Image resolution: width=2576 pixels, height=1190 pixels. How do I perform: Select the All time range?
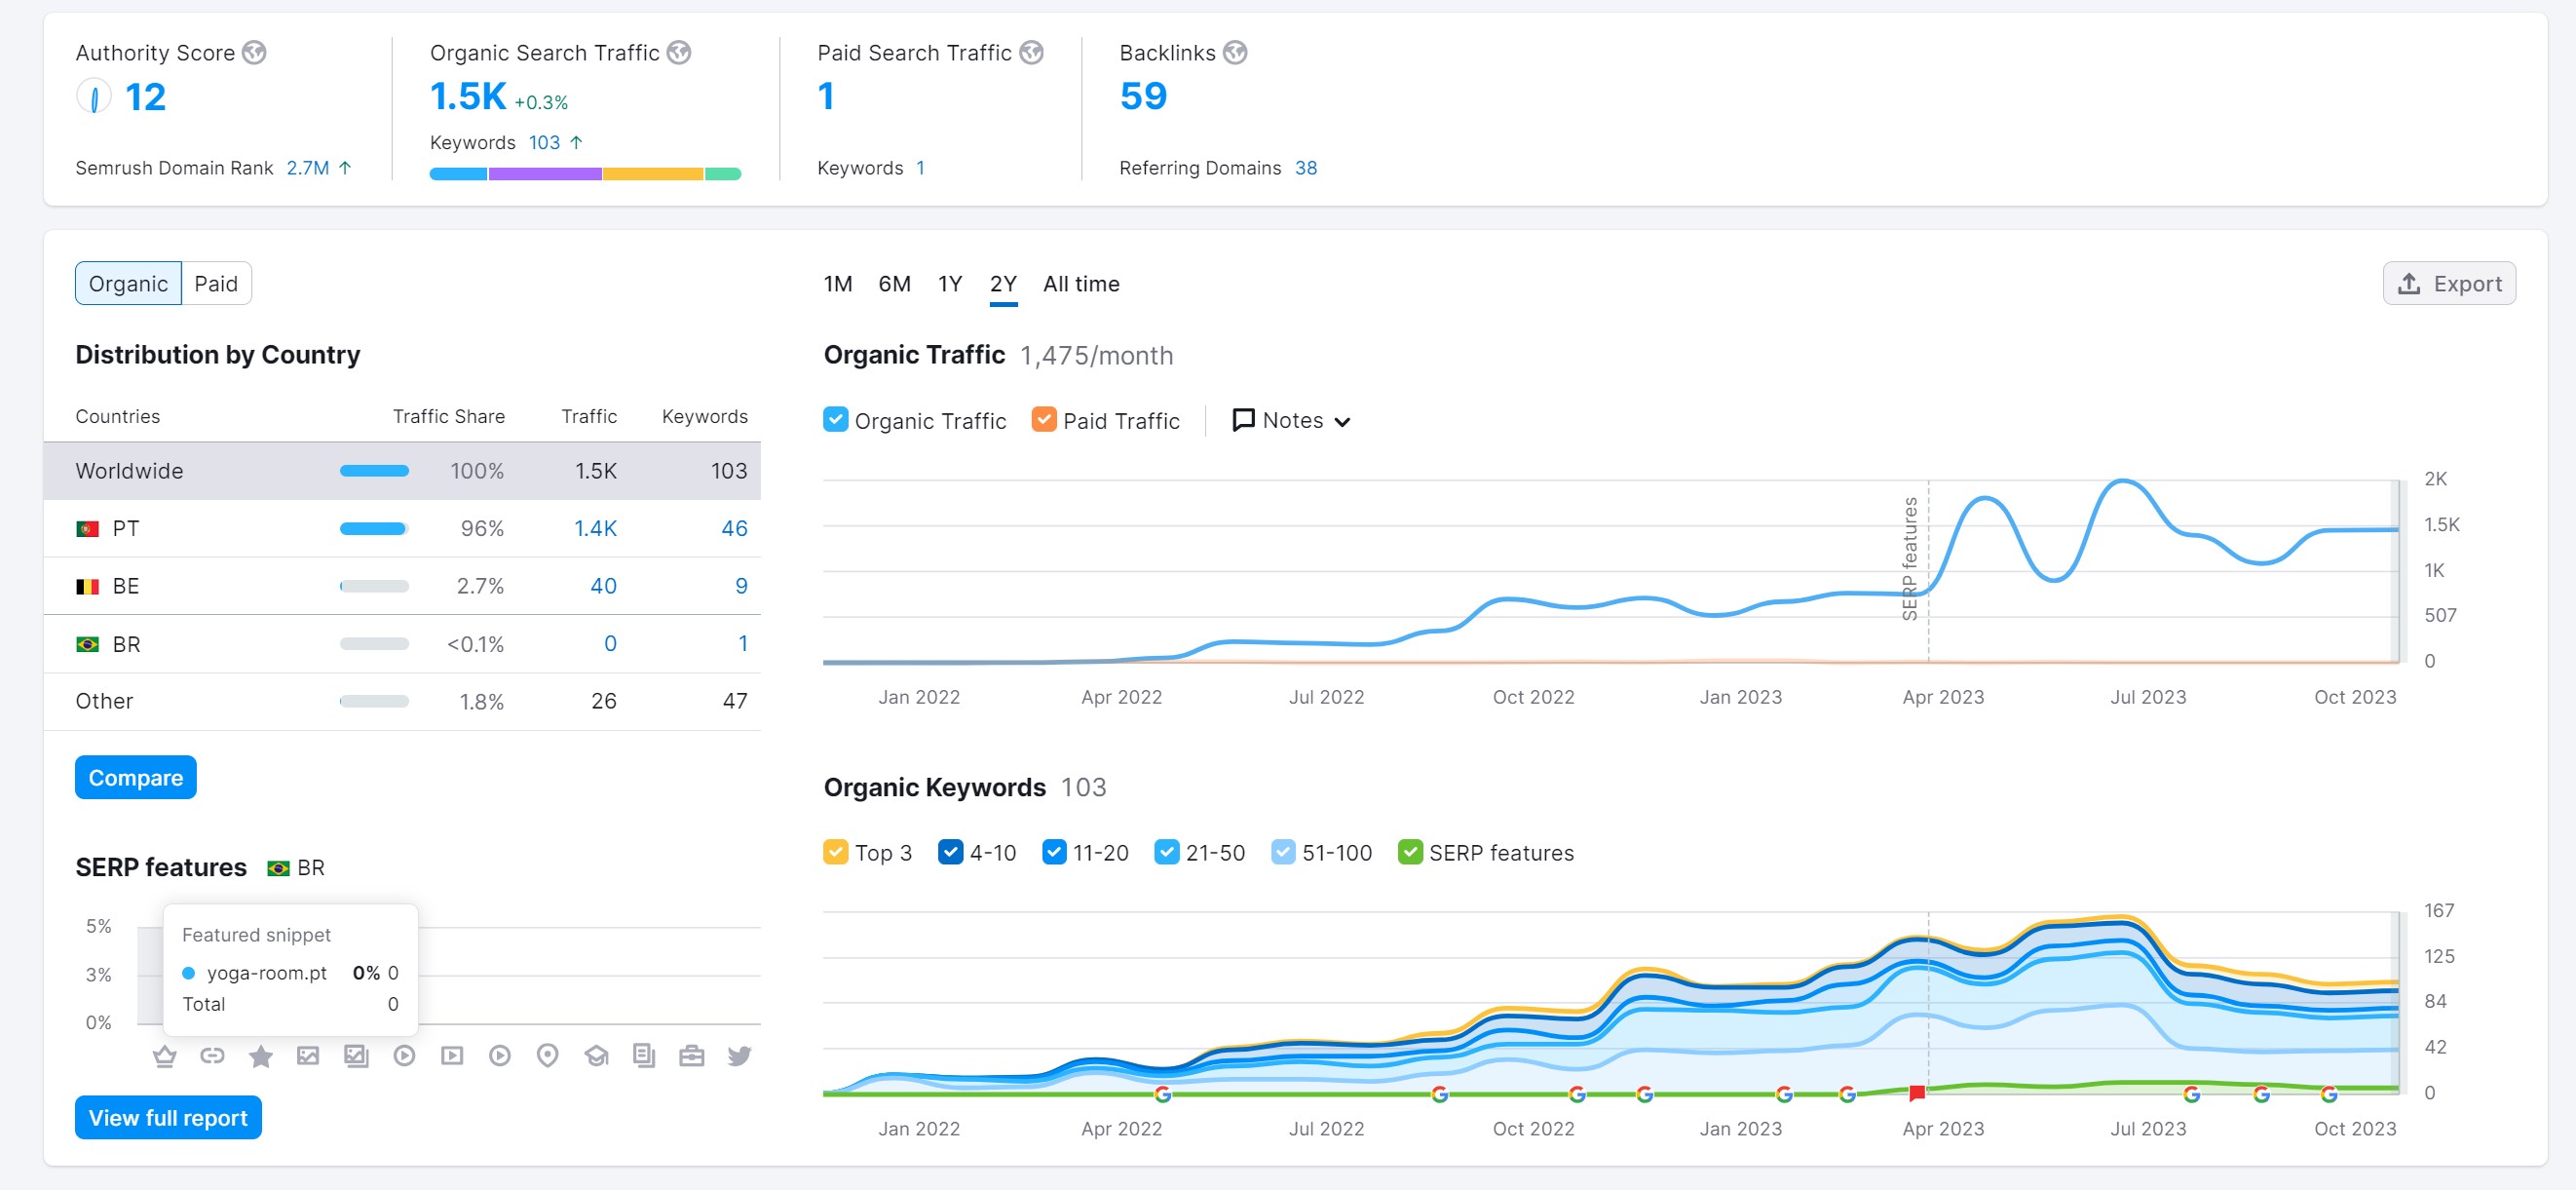(x=1081, y=284)
